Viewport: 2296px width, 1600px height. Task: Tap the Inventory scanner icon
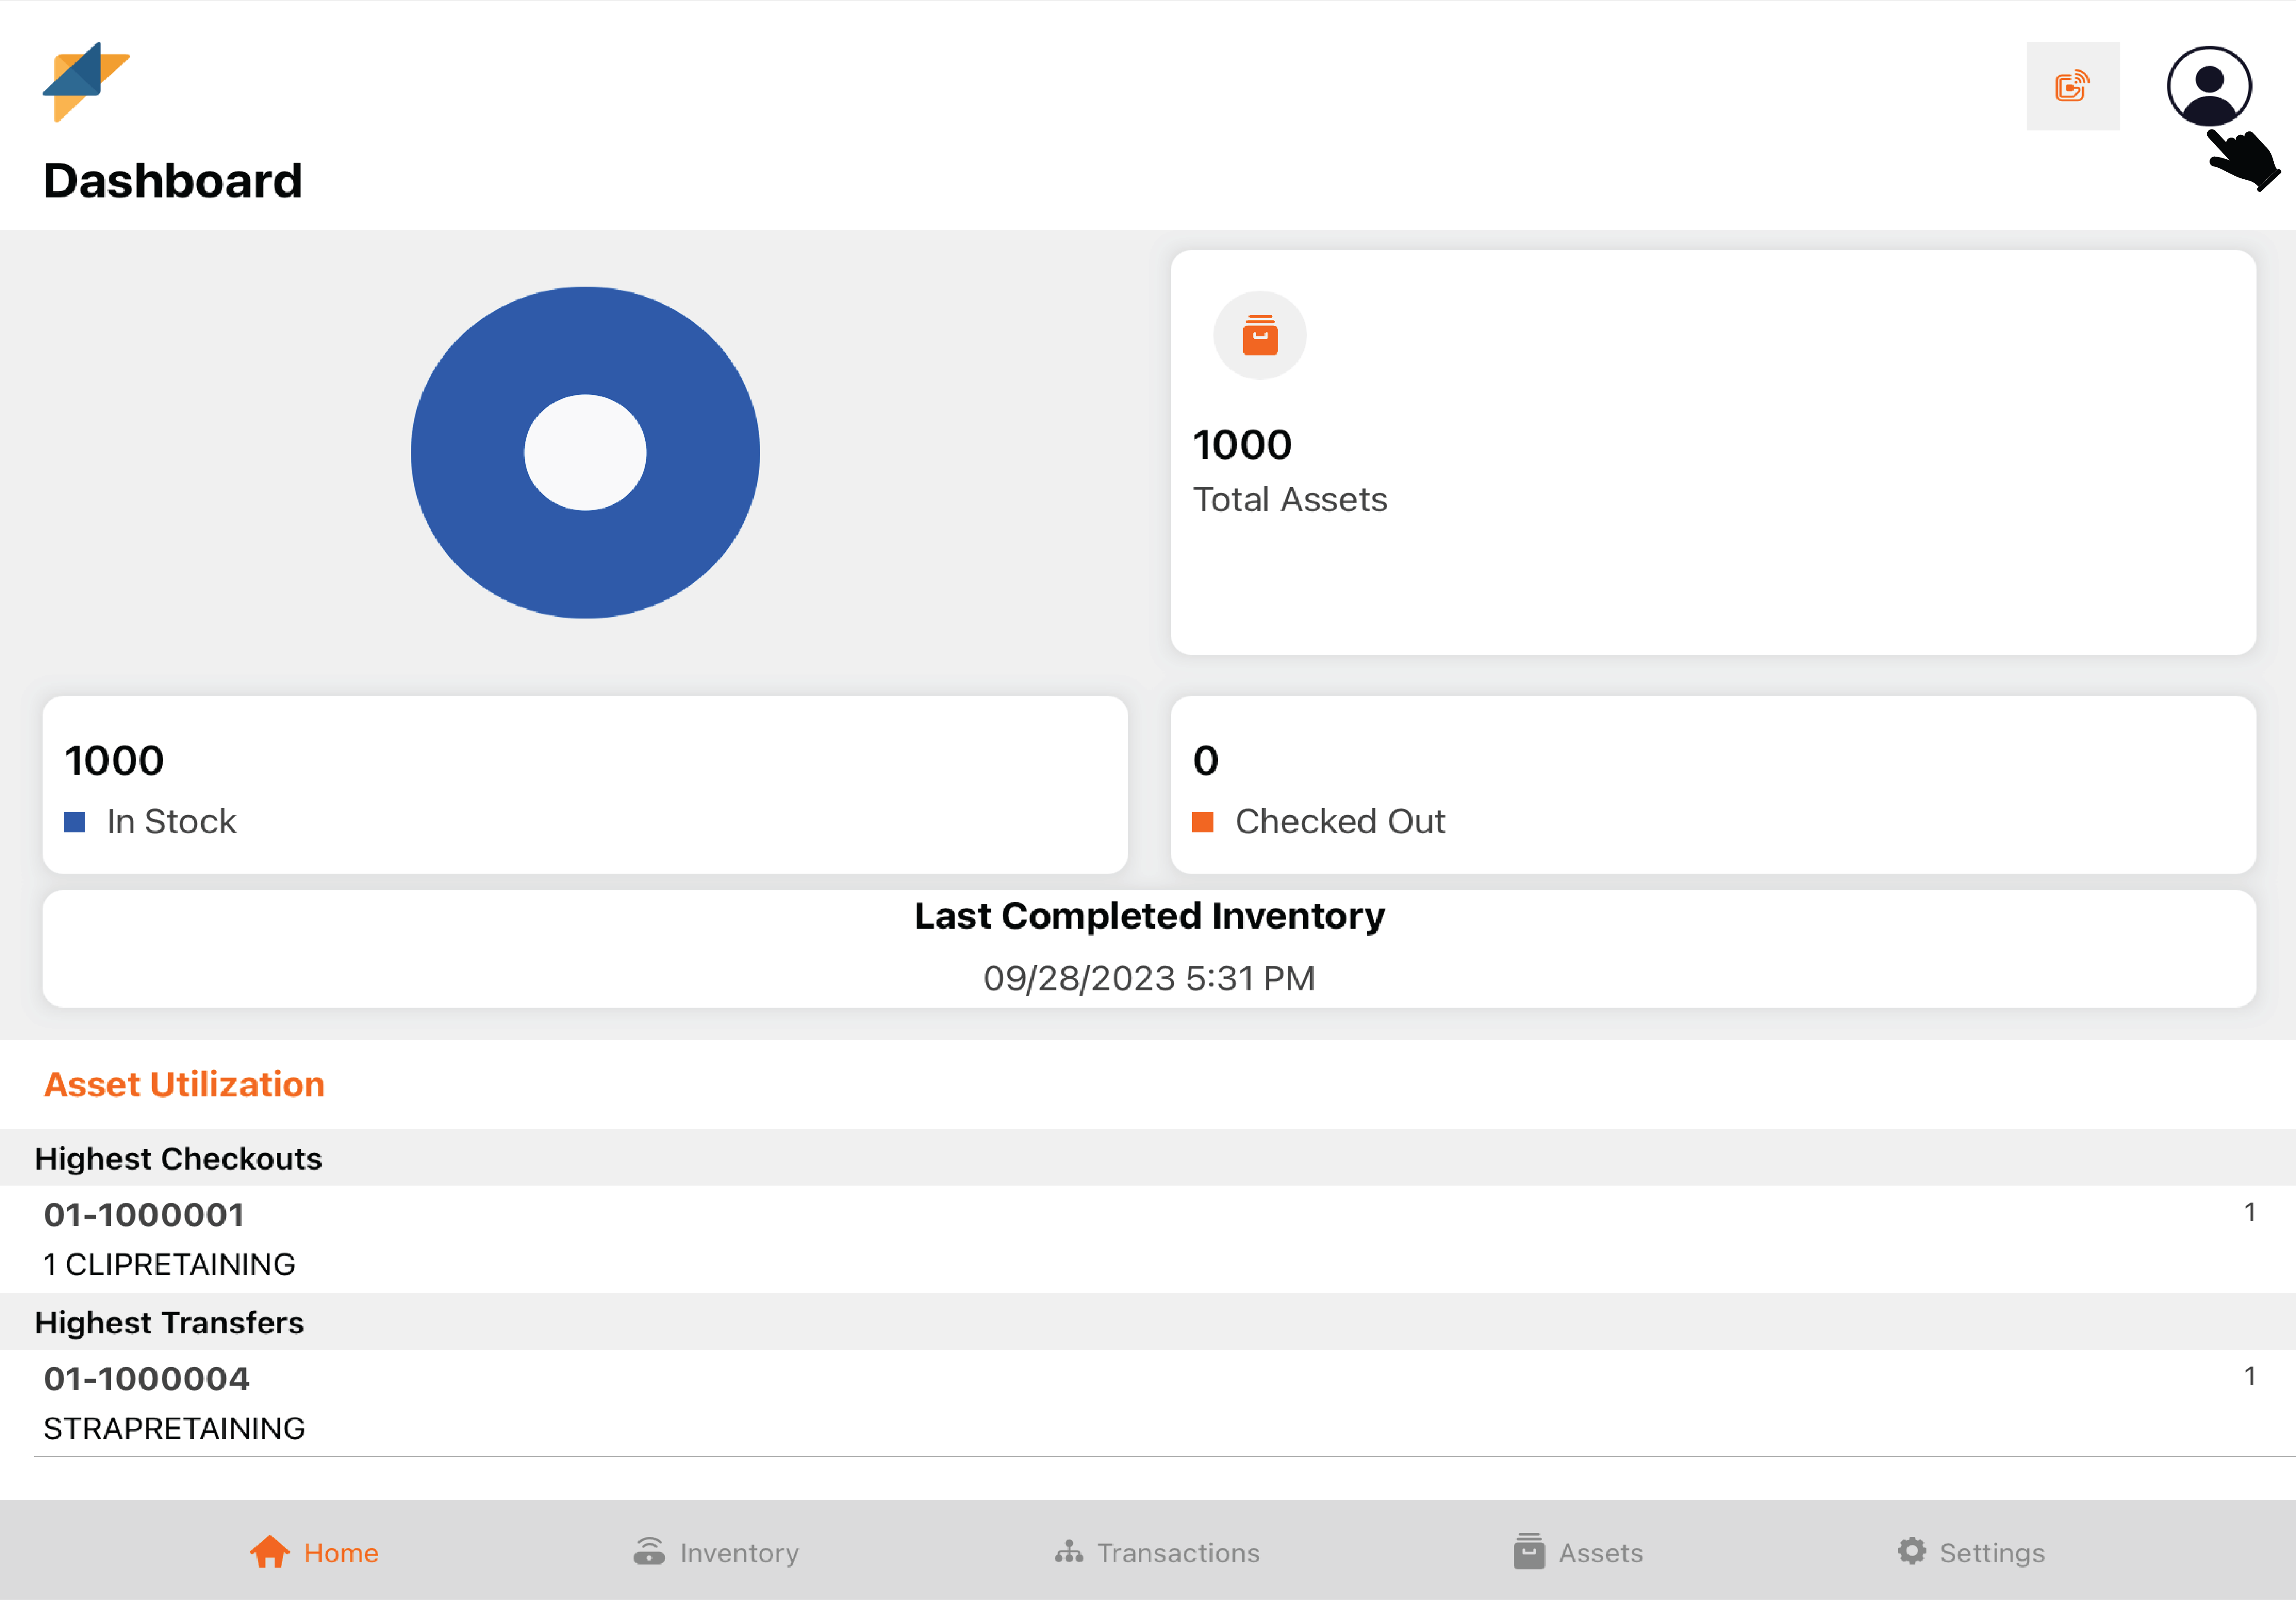pyautogui.click(x=649, y=1552)
